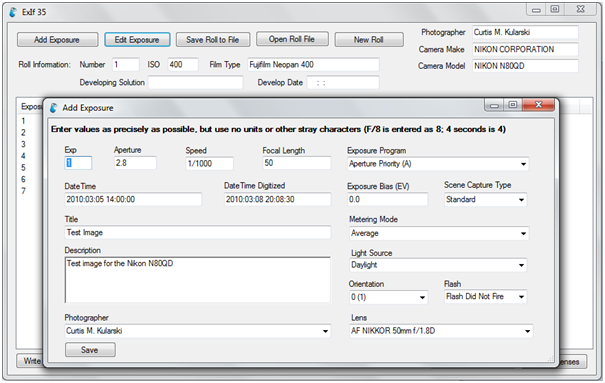This screenshot has width=605, height=383.
Task: Click the roll Number field
Action: tap(125, 64)
